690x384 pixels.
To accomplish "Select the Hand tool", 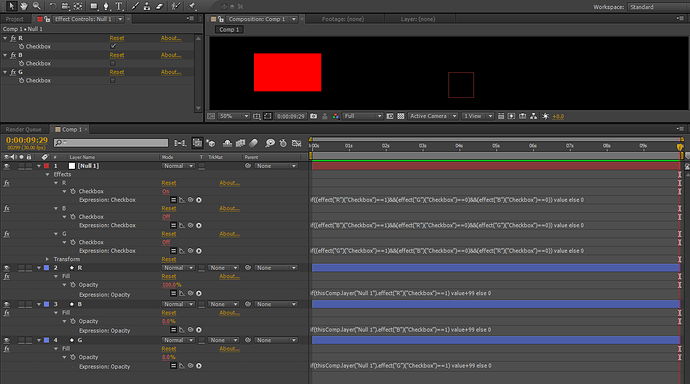I will (24, 6).
